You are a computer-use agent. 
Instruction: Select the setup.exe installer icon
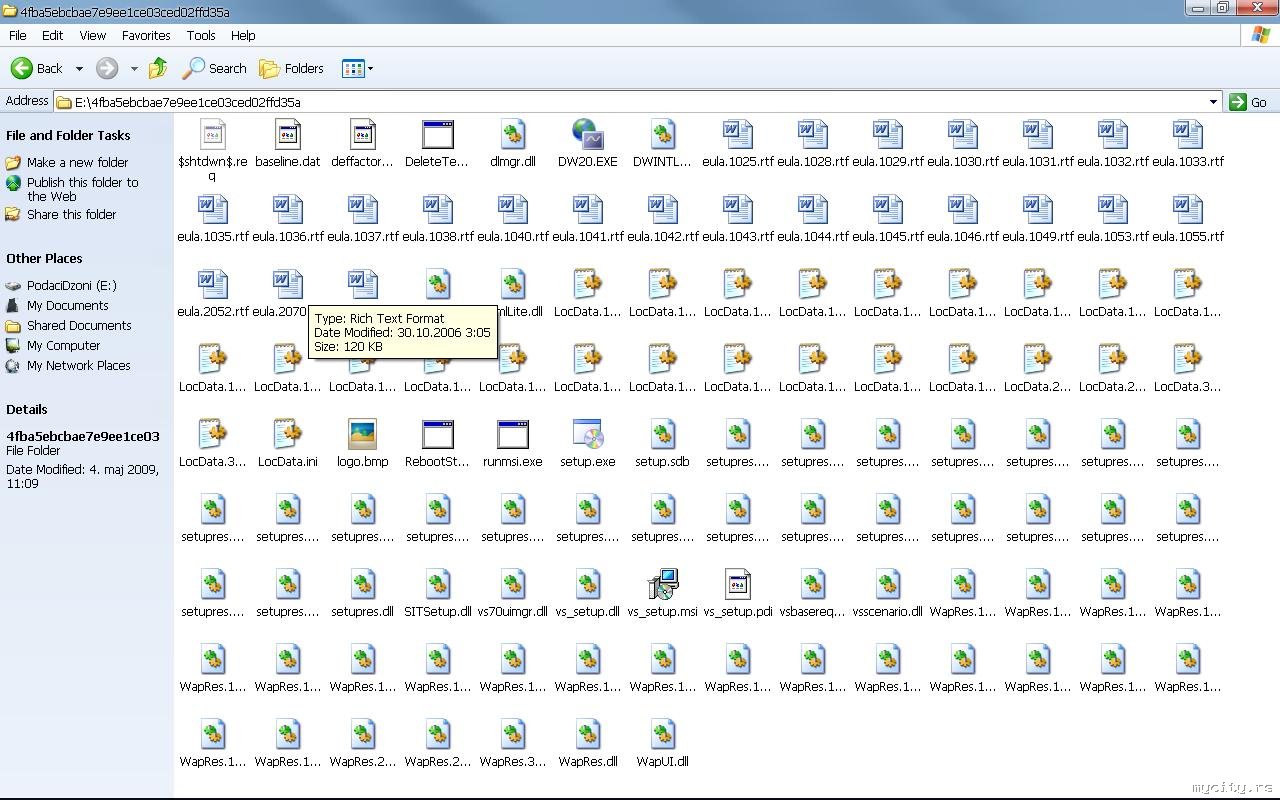587,436
